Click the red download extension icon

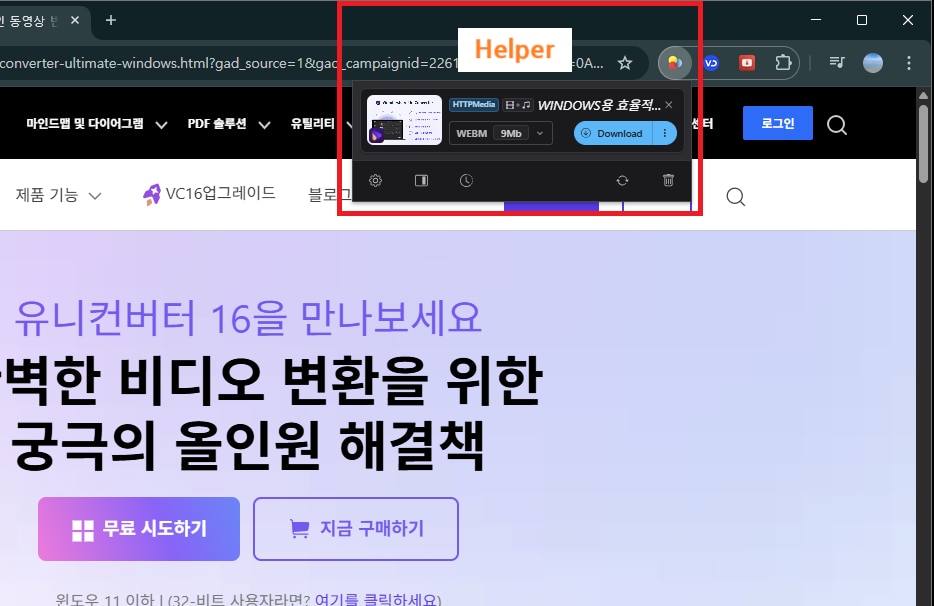(746, 63)
